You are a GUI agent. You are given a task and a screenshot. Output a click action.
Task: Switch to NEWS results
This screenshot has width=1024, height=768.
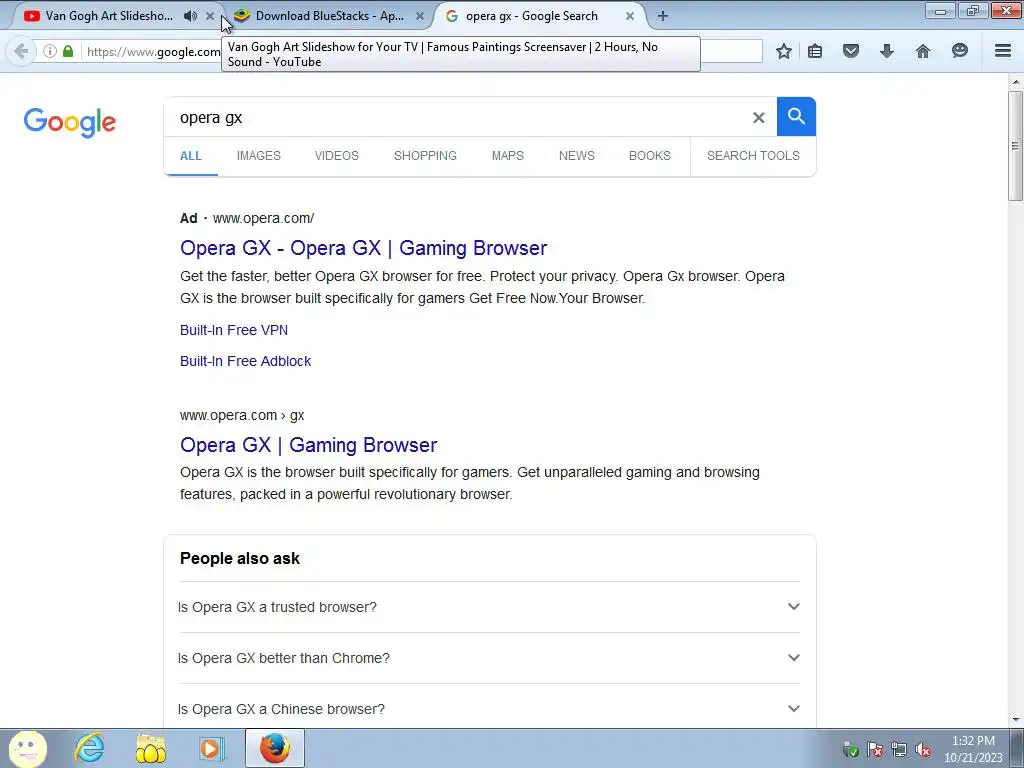pyautogui.click(x=577, y=155)
